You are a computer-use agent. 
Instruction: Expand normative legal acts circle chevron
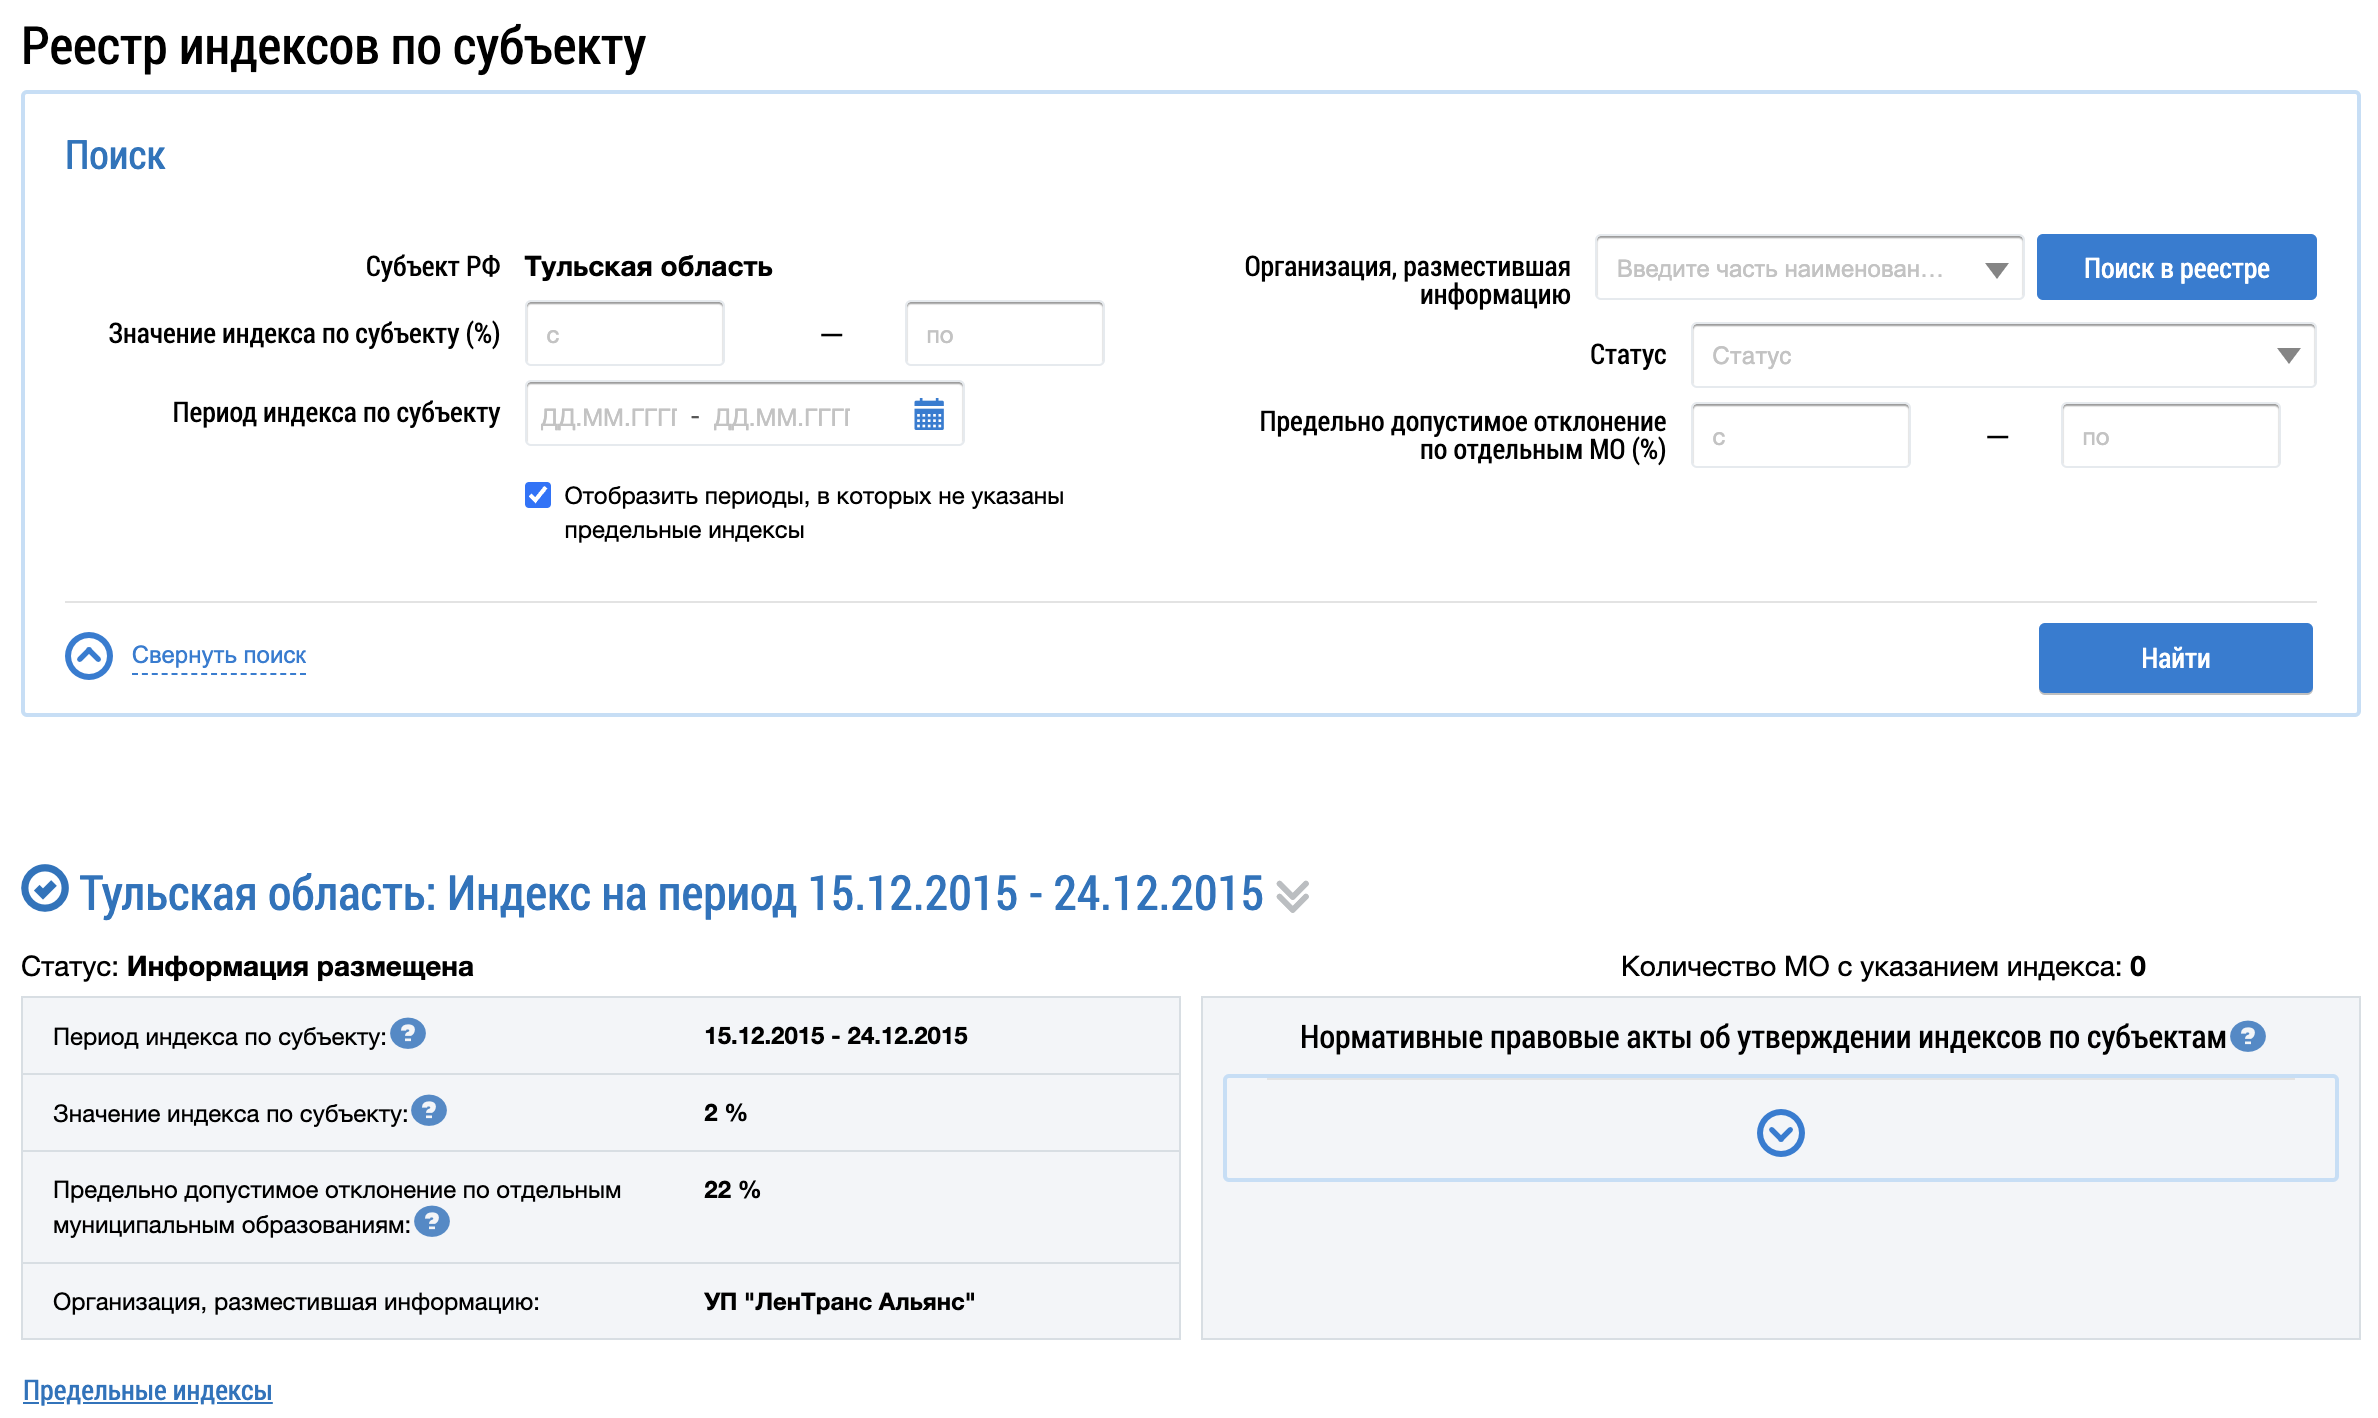point(1780,1133)
